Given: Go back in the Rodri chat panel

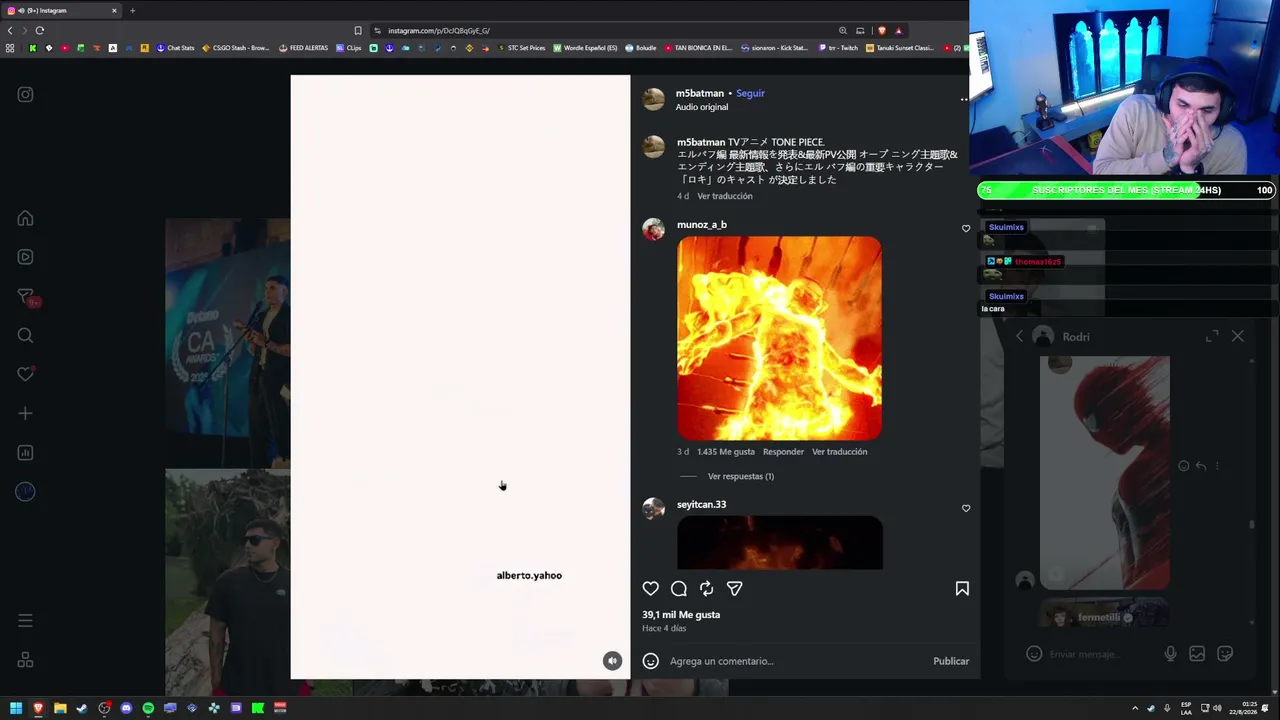Looking at the screenshot, I should tap(1019, 337).
